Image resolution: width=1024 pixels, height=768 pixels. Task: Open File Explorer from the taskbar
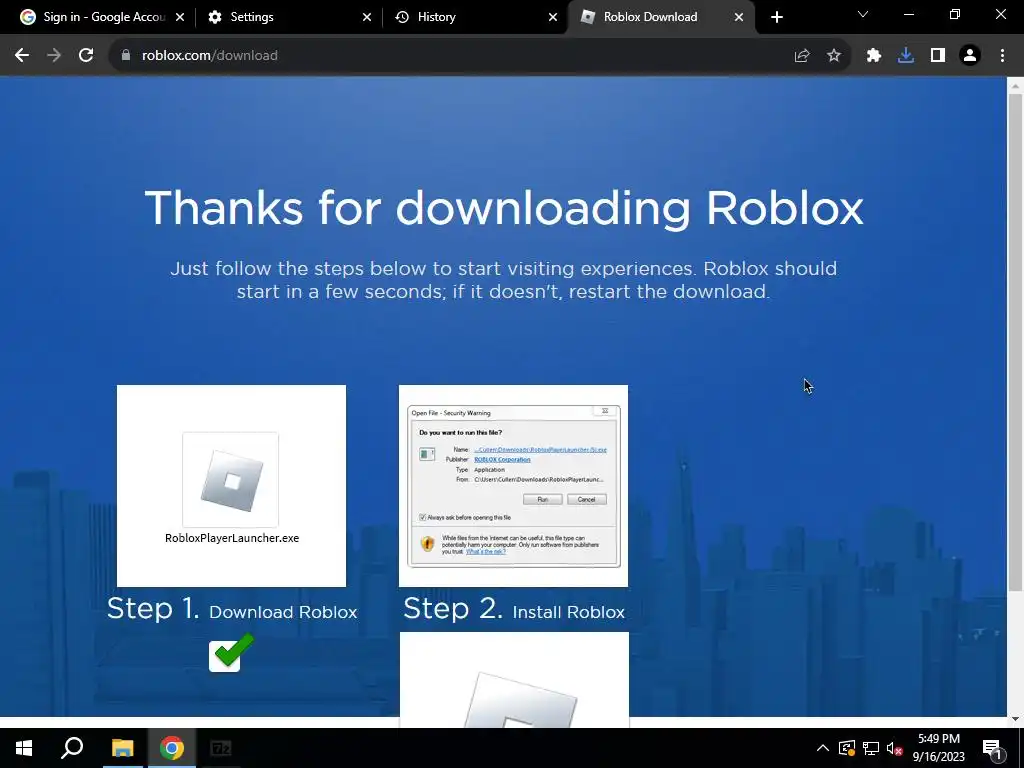point(122,748)
